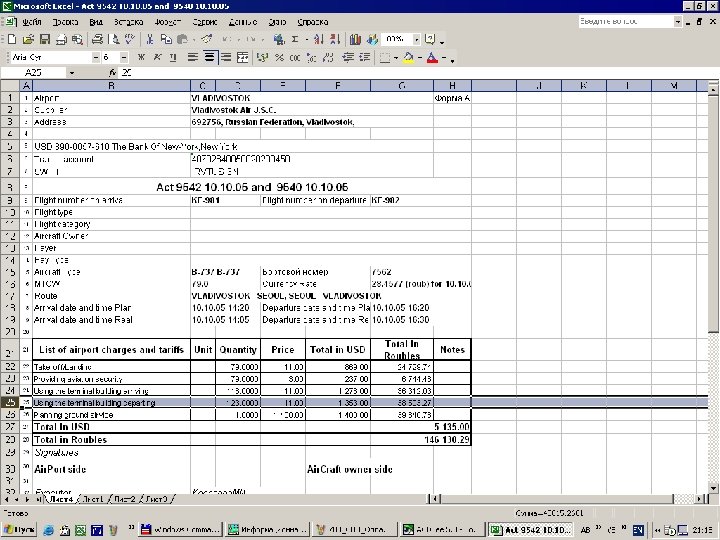Cut selection with the scissors icon

pos(150,39)
